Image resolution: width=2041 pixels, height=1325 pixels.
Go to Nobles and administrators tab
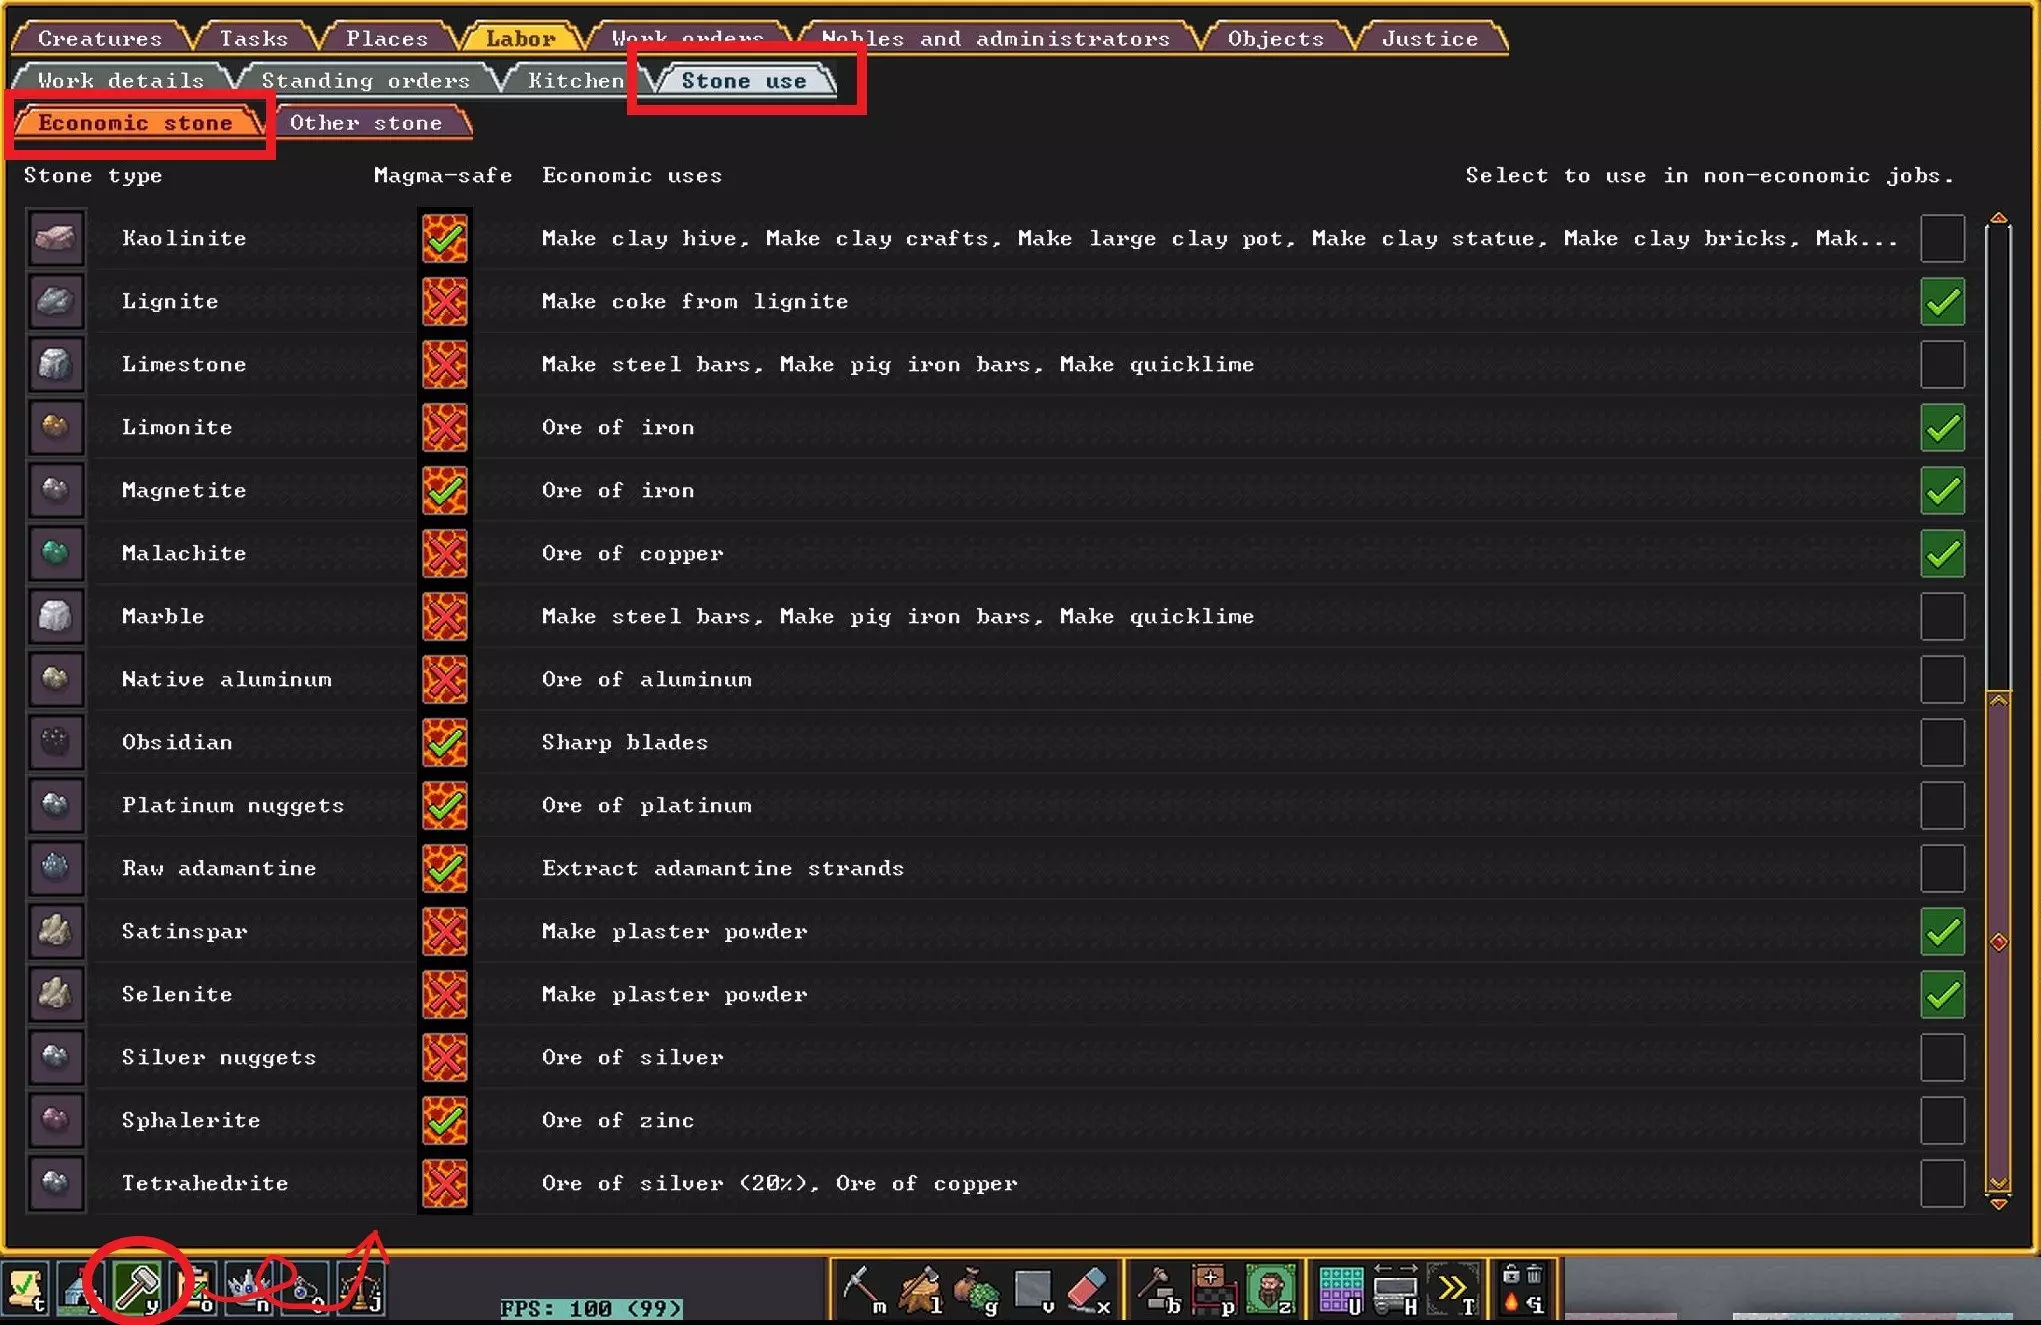pyautogui.click(x=995, y=39)
